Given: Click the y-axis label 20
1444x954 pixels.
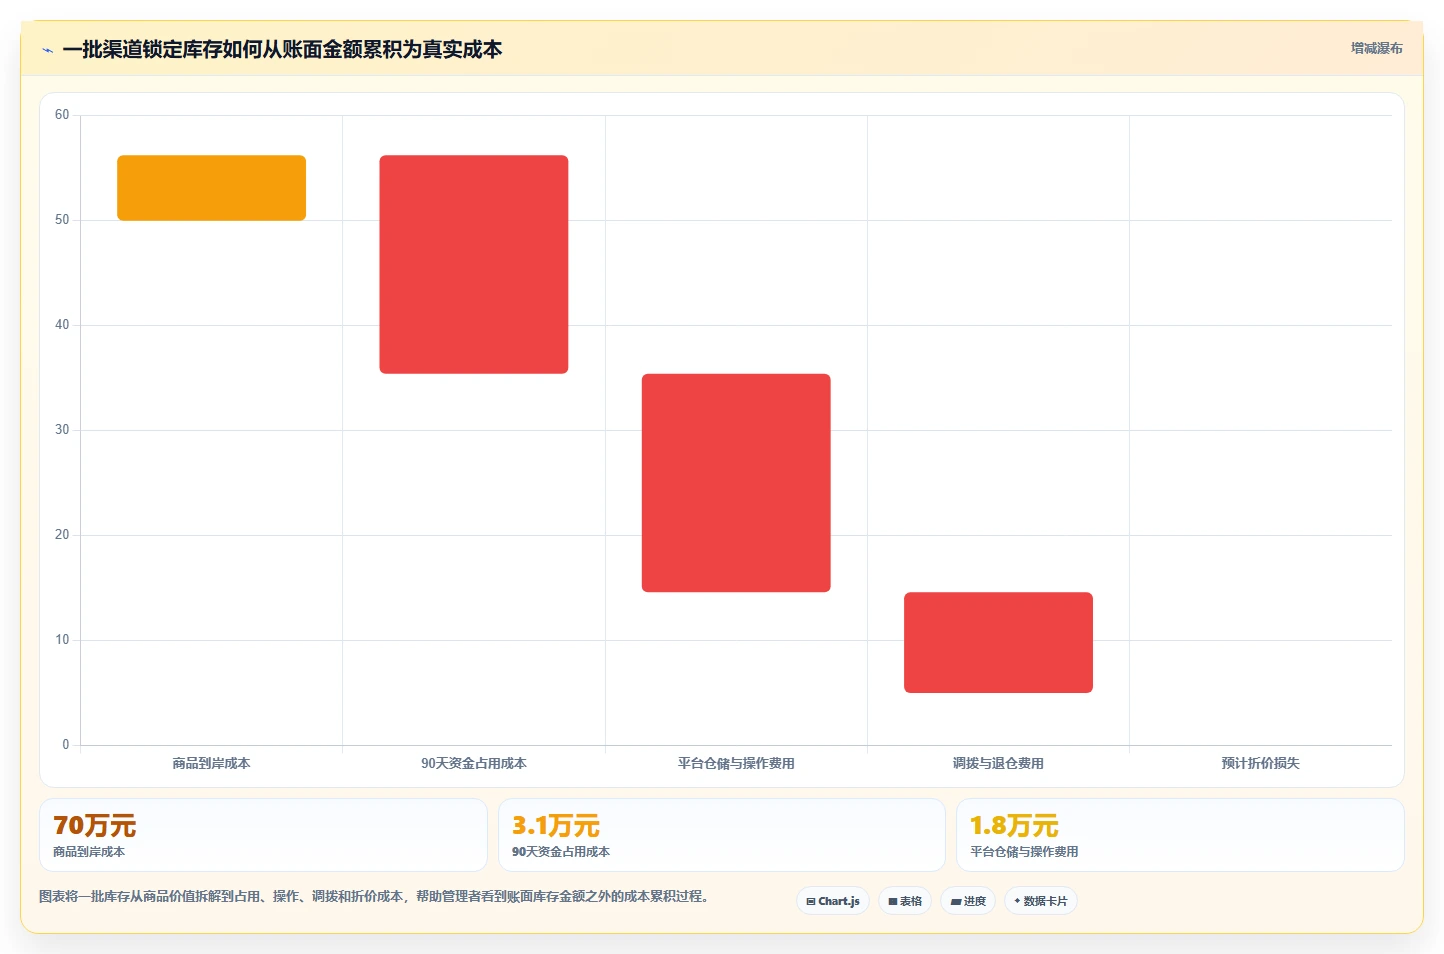Looking at the screenshot, I should (62, 535).
